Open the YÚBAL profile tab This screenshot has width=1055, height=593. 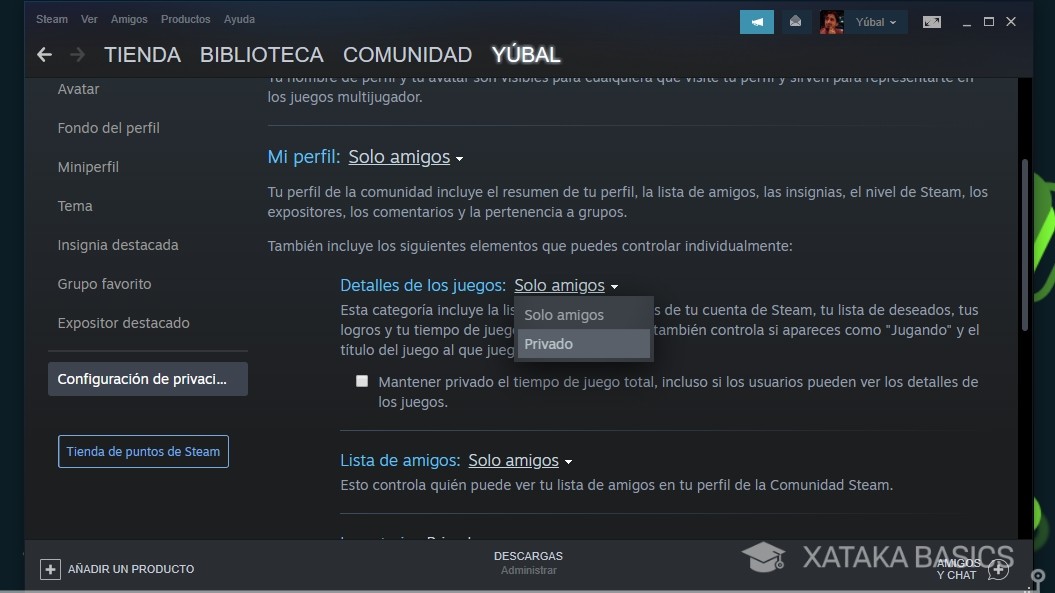[526, 55]
